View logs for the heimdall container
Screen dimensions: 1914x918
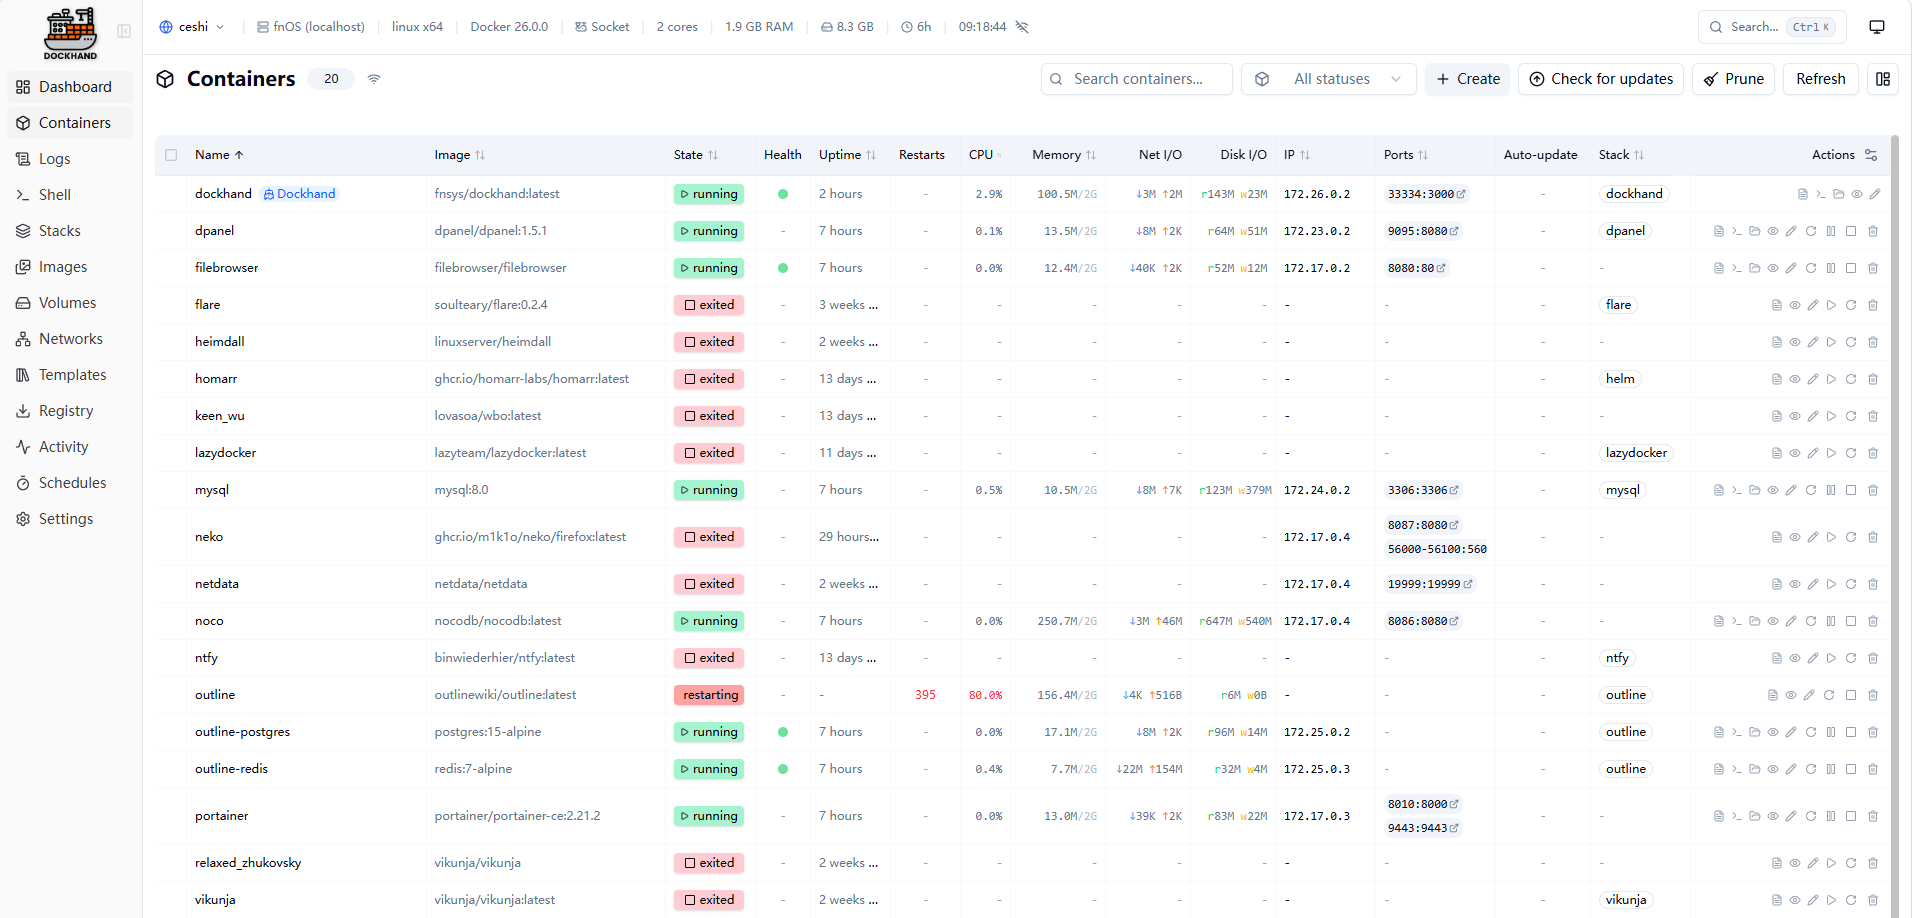pos(1776,342)
